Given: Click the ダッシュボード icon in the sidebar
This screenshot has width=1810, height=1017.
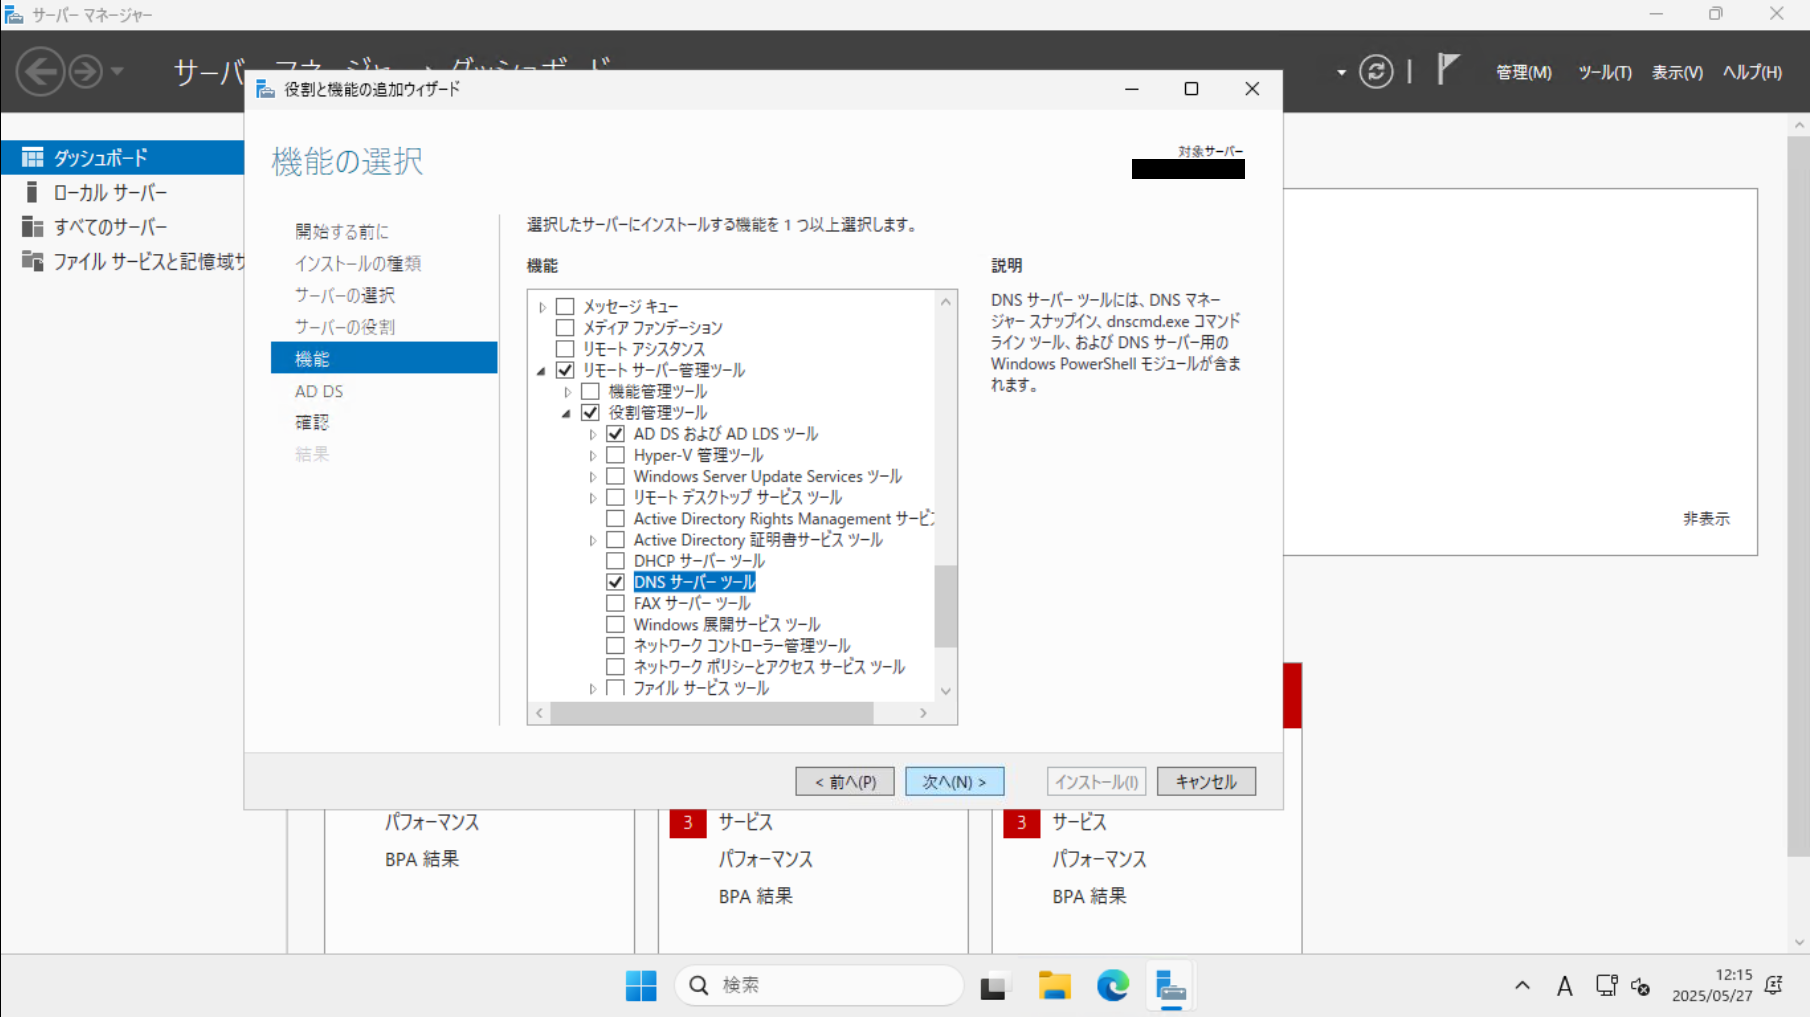Looking at the screenshot, I should click(x=32, y=157).
